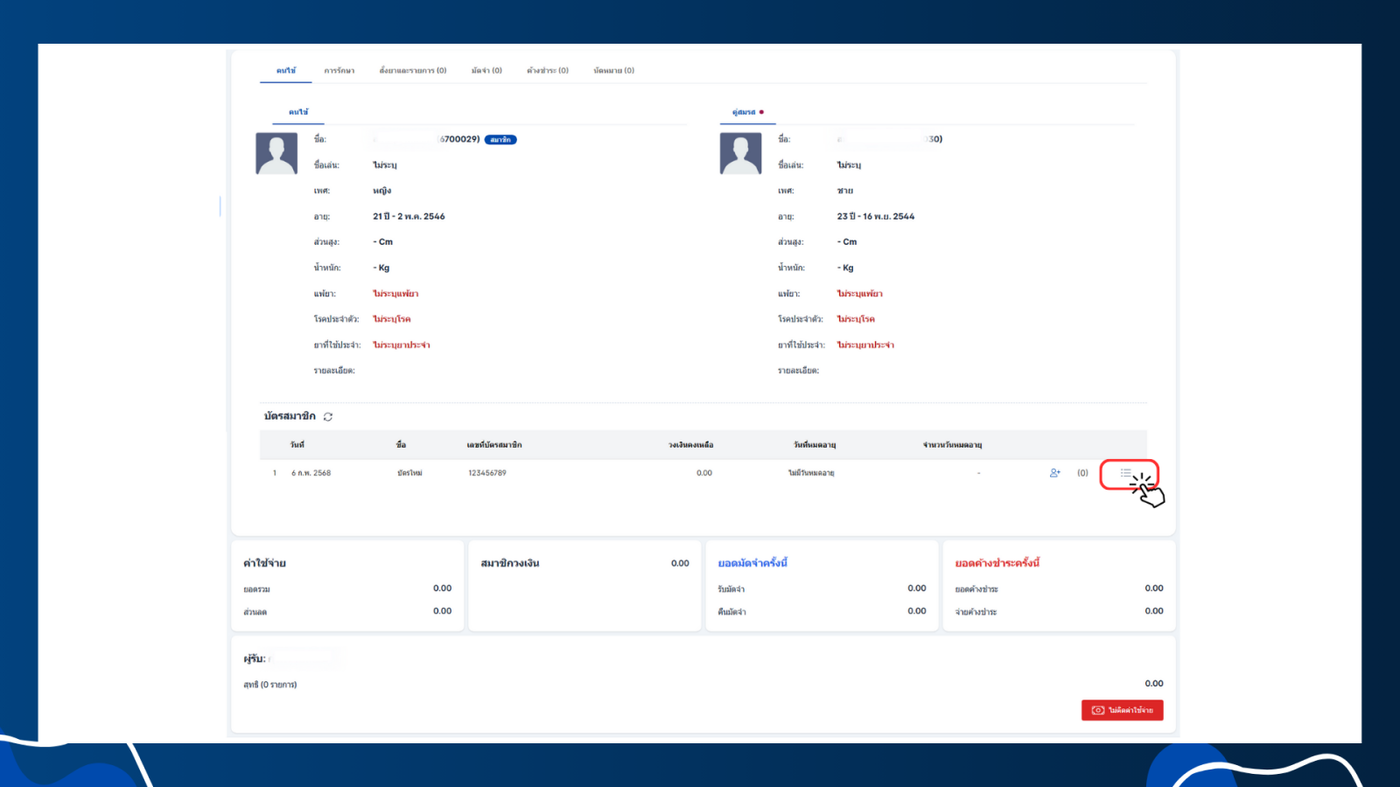Click the วันที่หมดอายุ column header
This screenshot has width=1400, height=787.
tap(815, 445)
